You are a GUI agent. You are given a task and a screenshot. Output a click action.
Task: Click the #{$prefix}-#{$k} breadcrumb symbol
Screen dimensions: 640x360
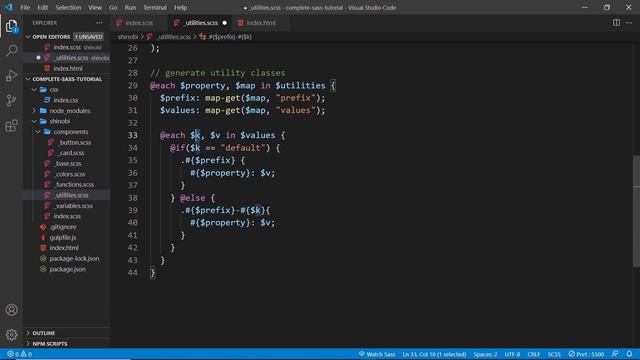(x=230, y=37)
